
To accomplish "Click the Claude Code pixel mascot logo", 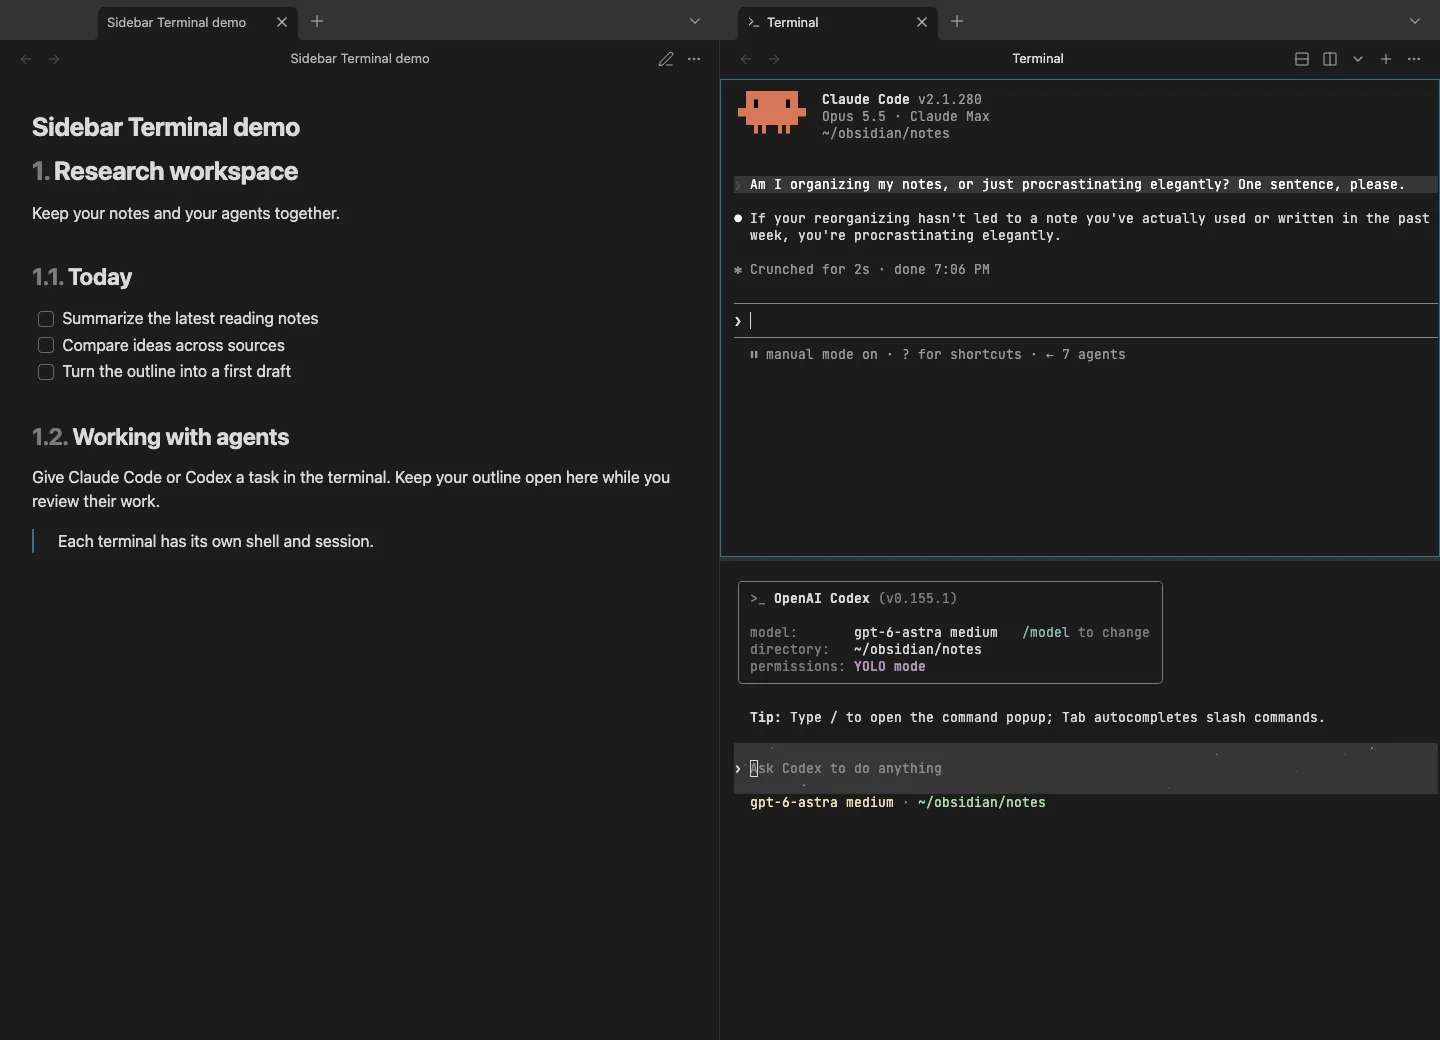I will [772, 112].
